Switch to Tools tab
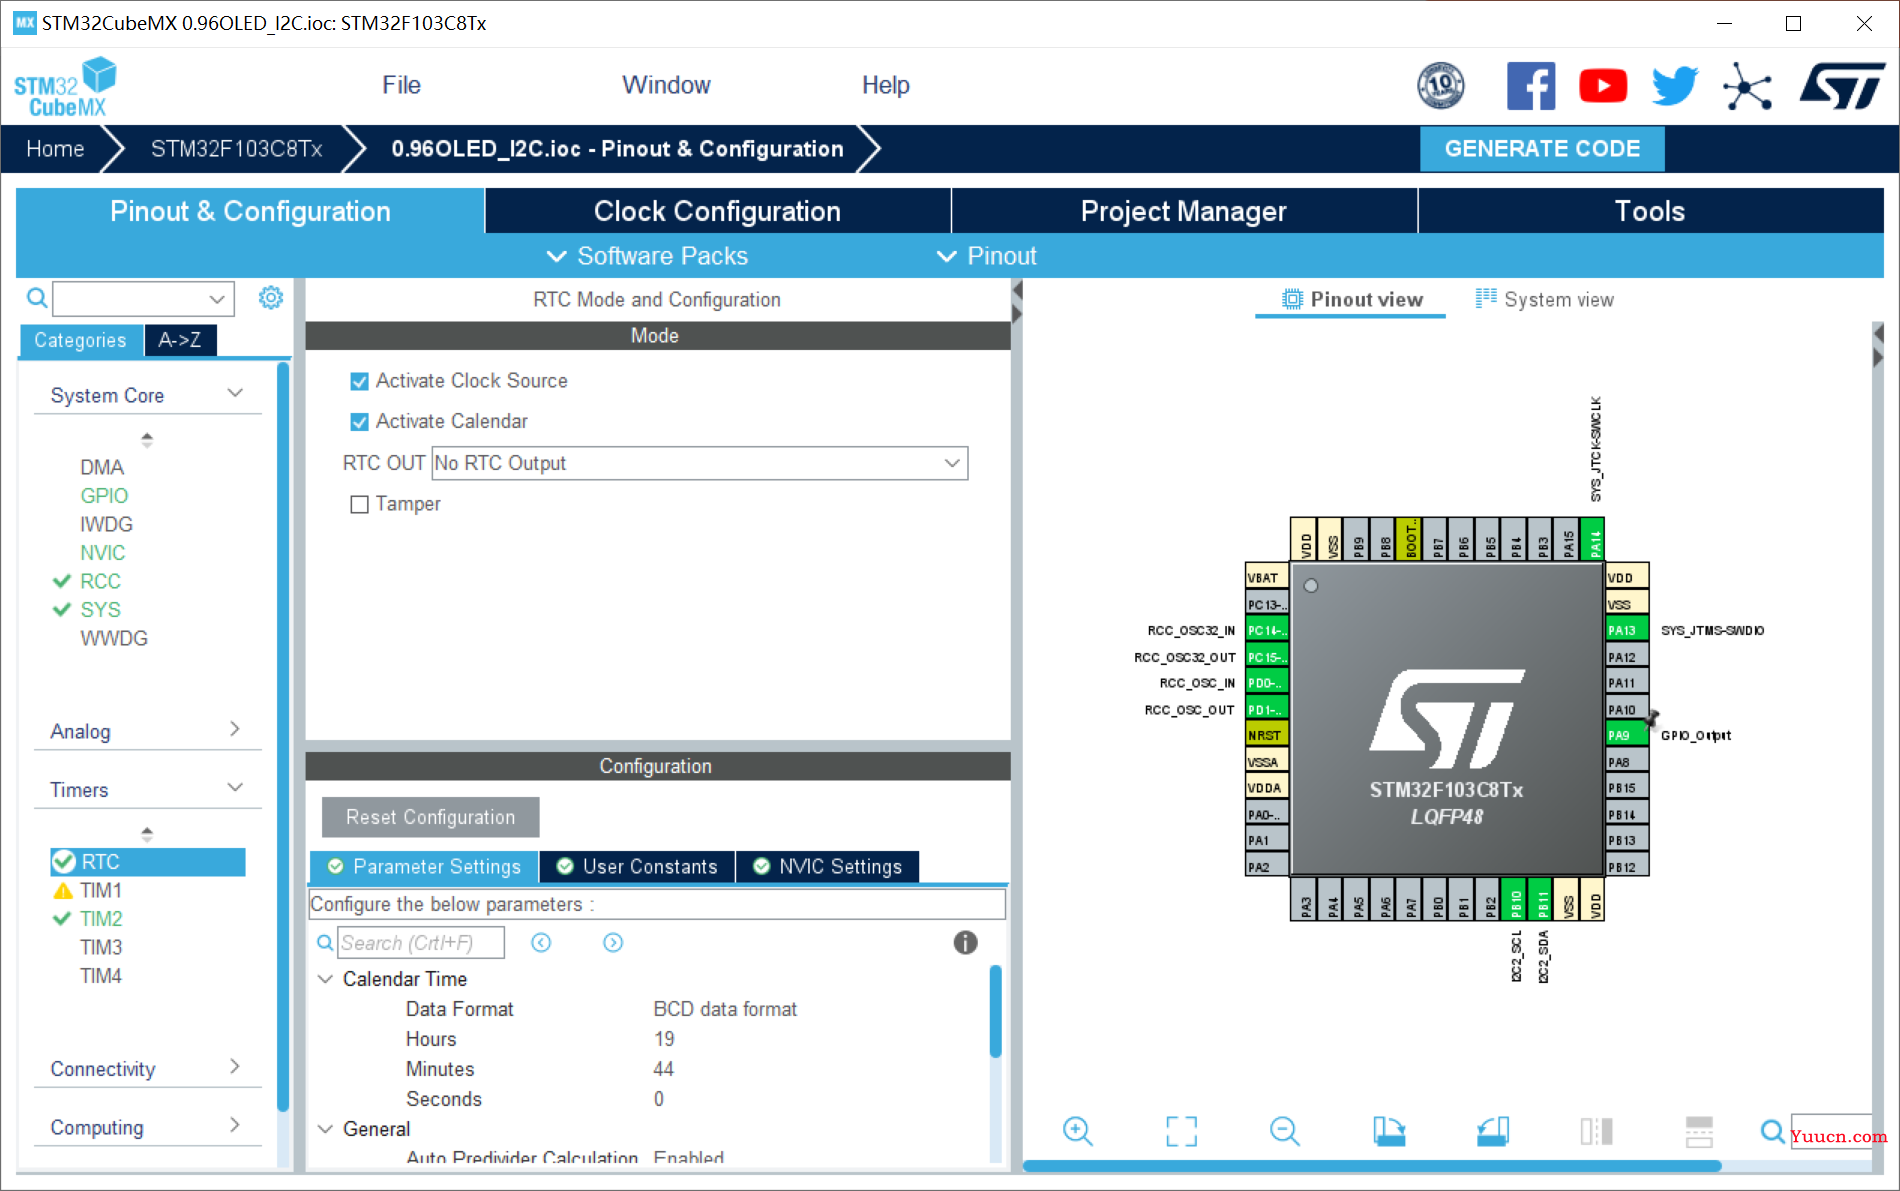1900x1191 pixels. (x=1650, y=211)
